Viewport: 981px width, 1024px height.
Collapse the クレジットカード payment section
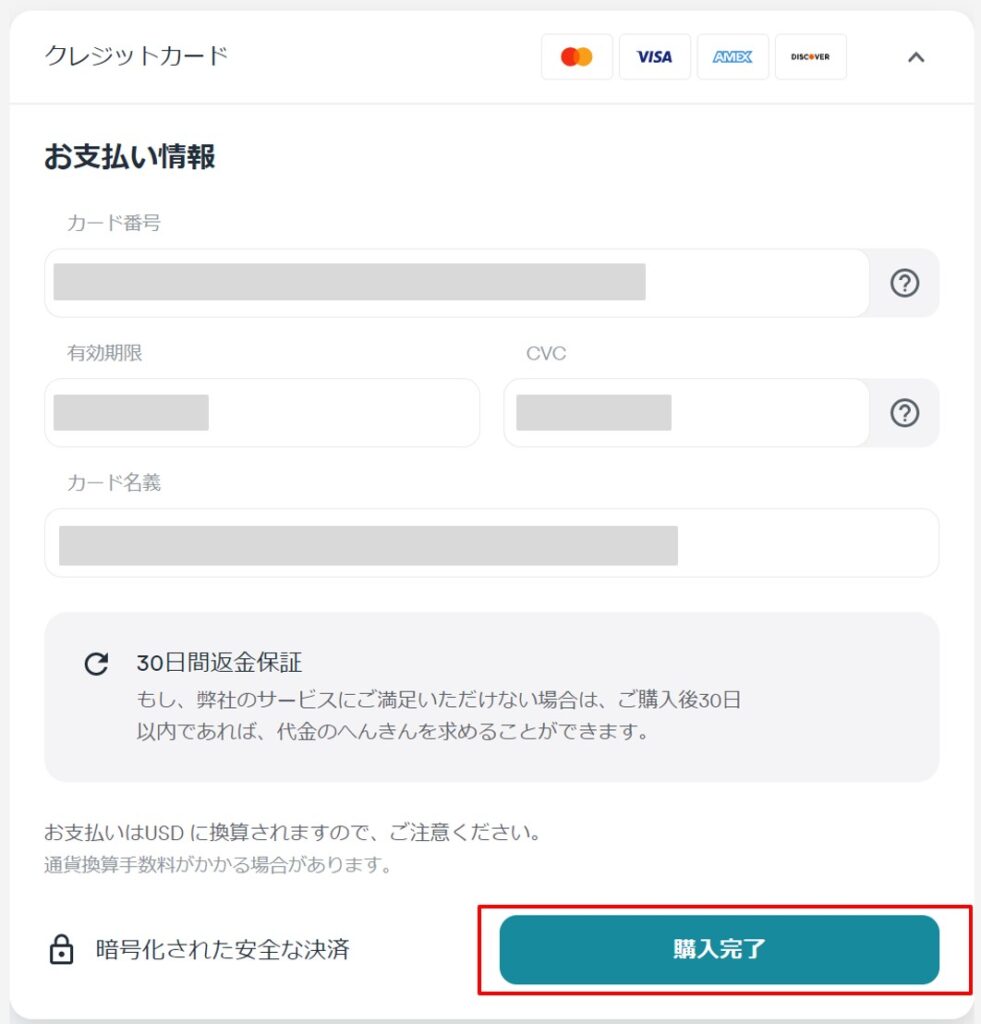(x=916, y=58)
